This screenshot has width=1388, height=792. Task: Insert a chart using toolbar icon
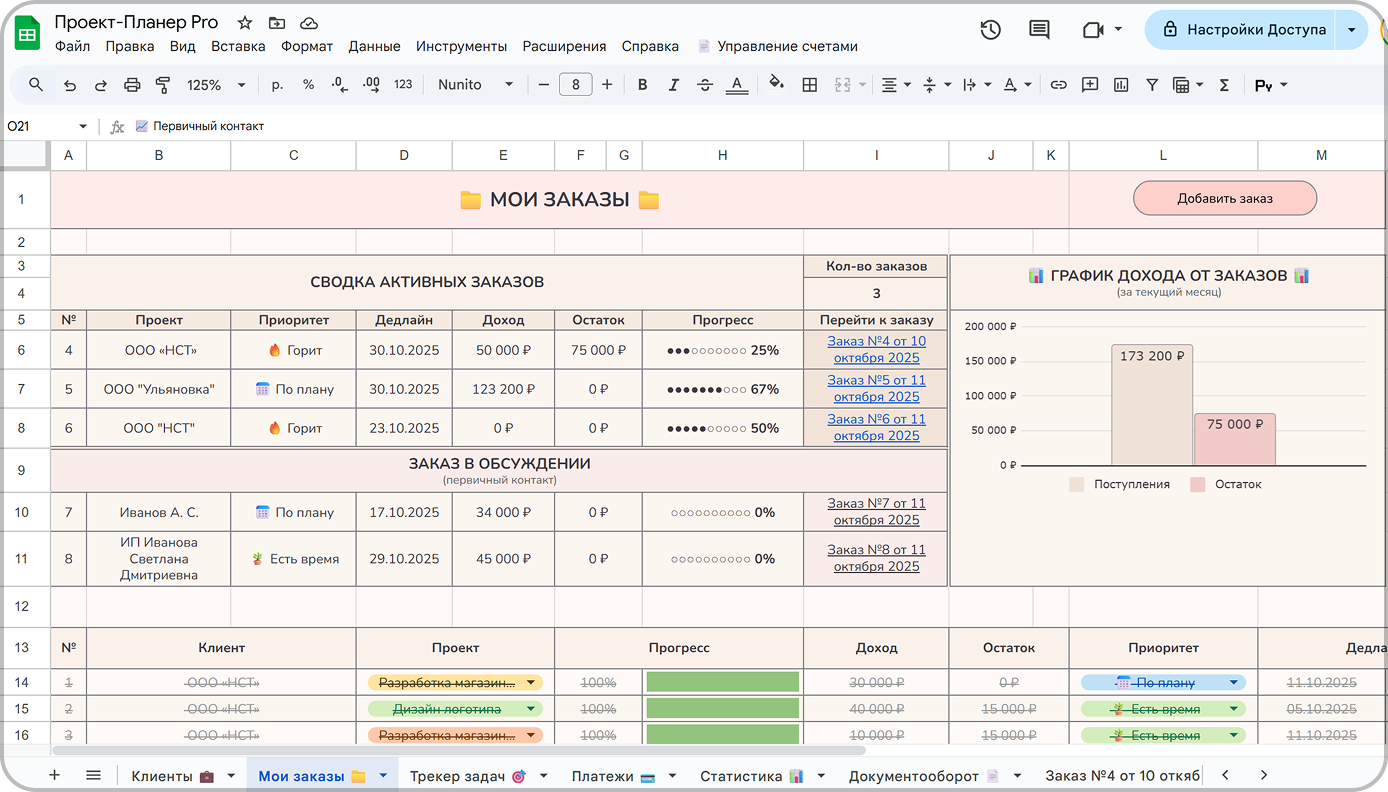(x=1121, y=85)
